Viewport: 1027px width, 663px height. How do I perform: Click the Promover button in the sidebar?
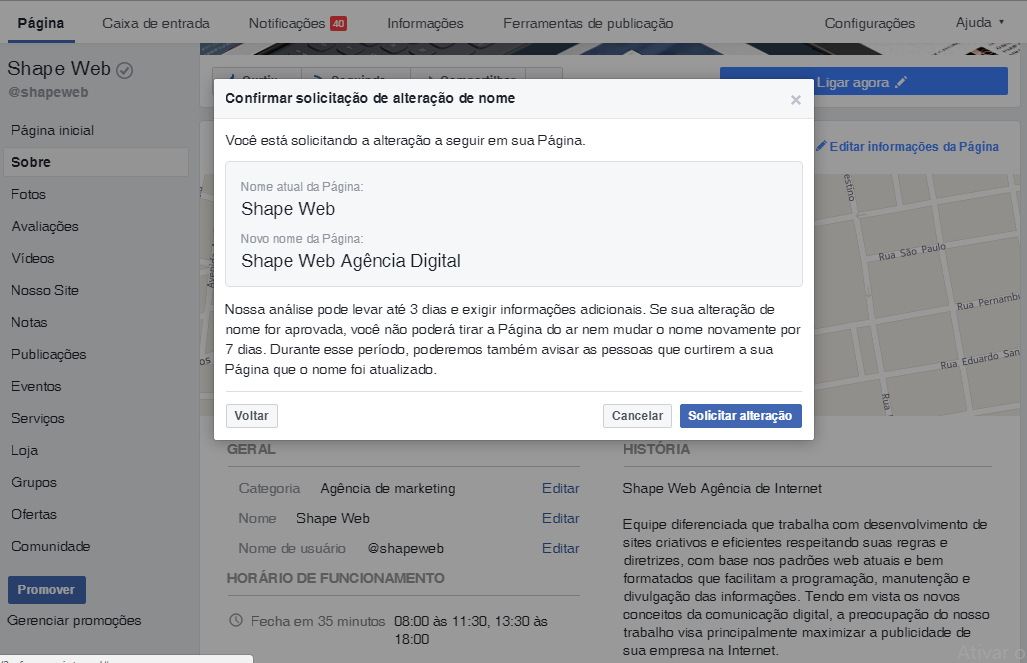(47, 590)
